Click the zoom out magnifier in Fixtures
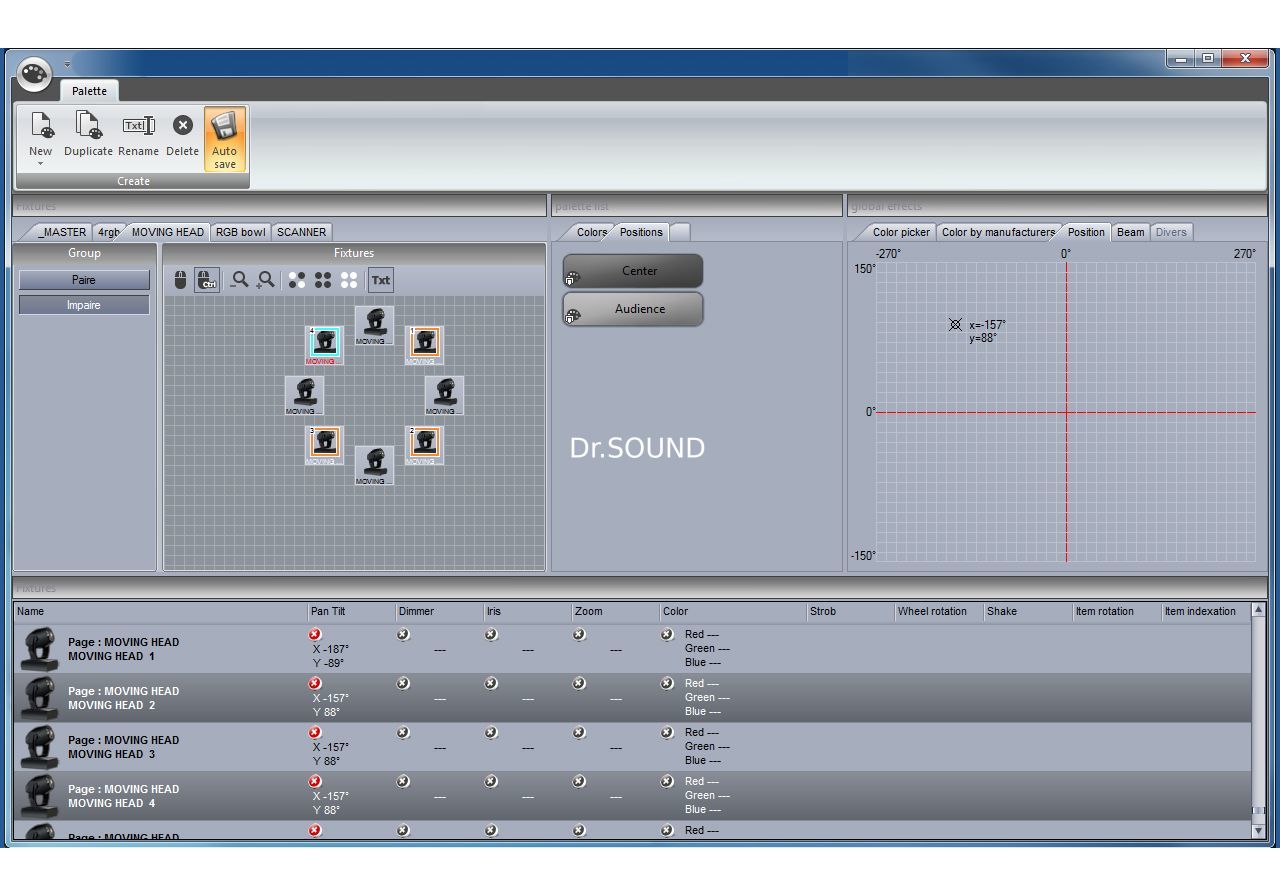Screen dimensions: 1280x896 coord(239,280)
